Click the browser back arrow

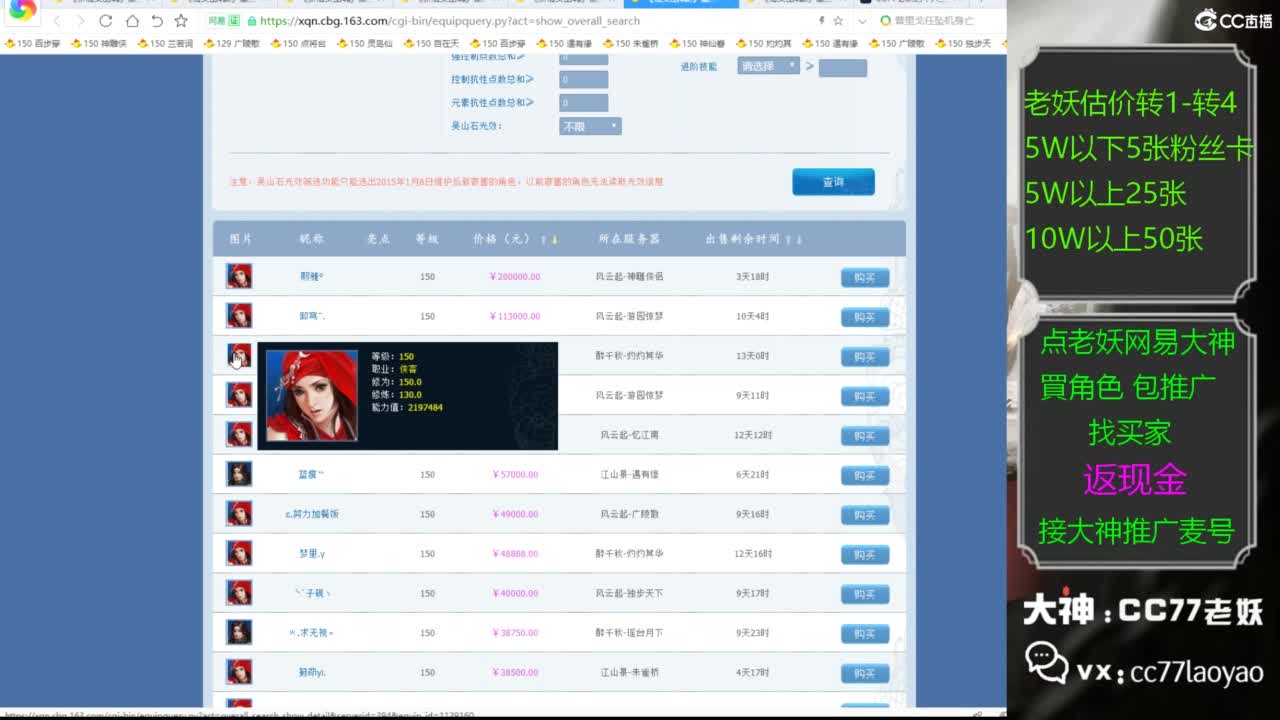point(57,19)
